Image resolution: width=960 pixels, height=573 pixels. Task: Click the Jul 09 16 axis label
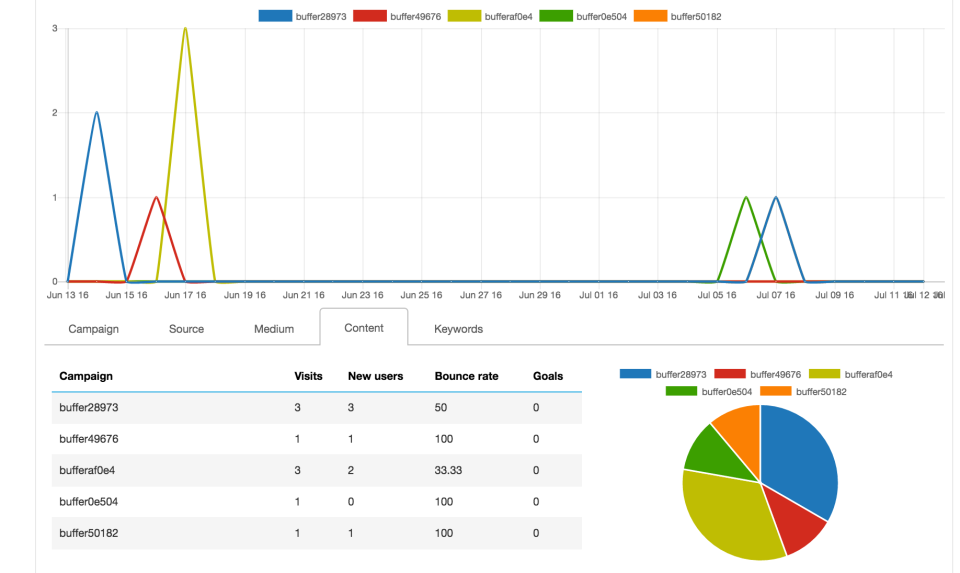tap(834, 295)
